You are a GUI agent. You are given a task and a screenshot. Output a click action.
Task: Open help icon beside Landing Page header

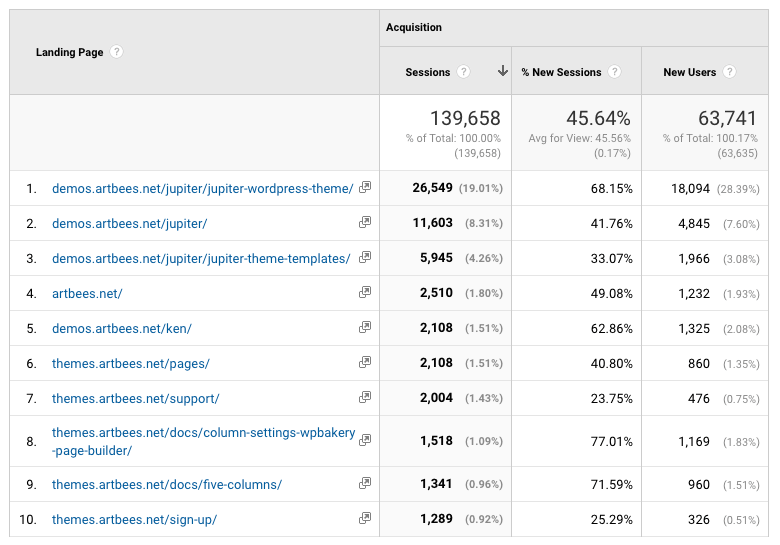click(116, 52)
